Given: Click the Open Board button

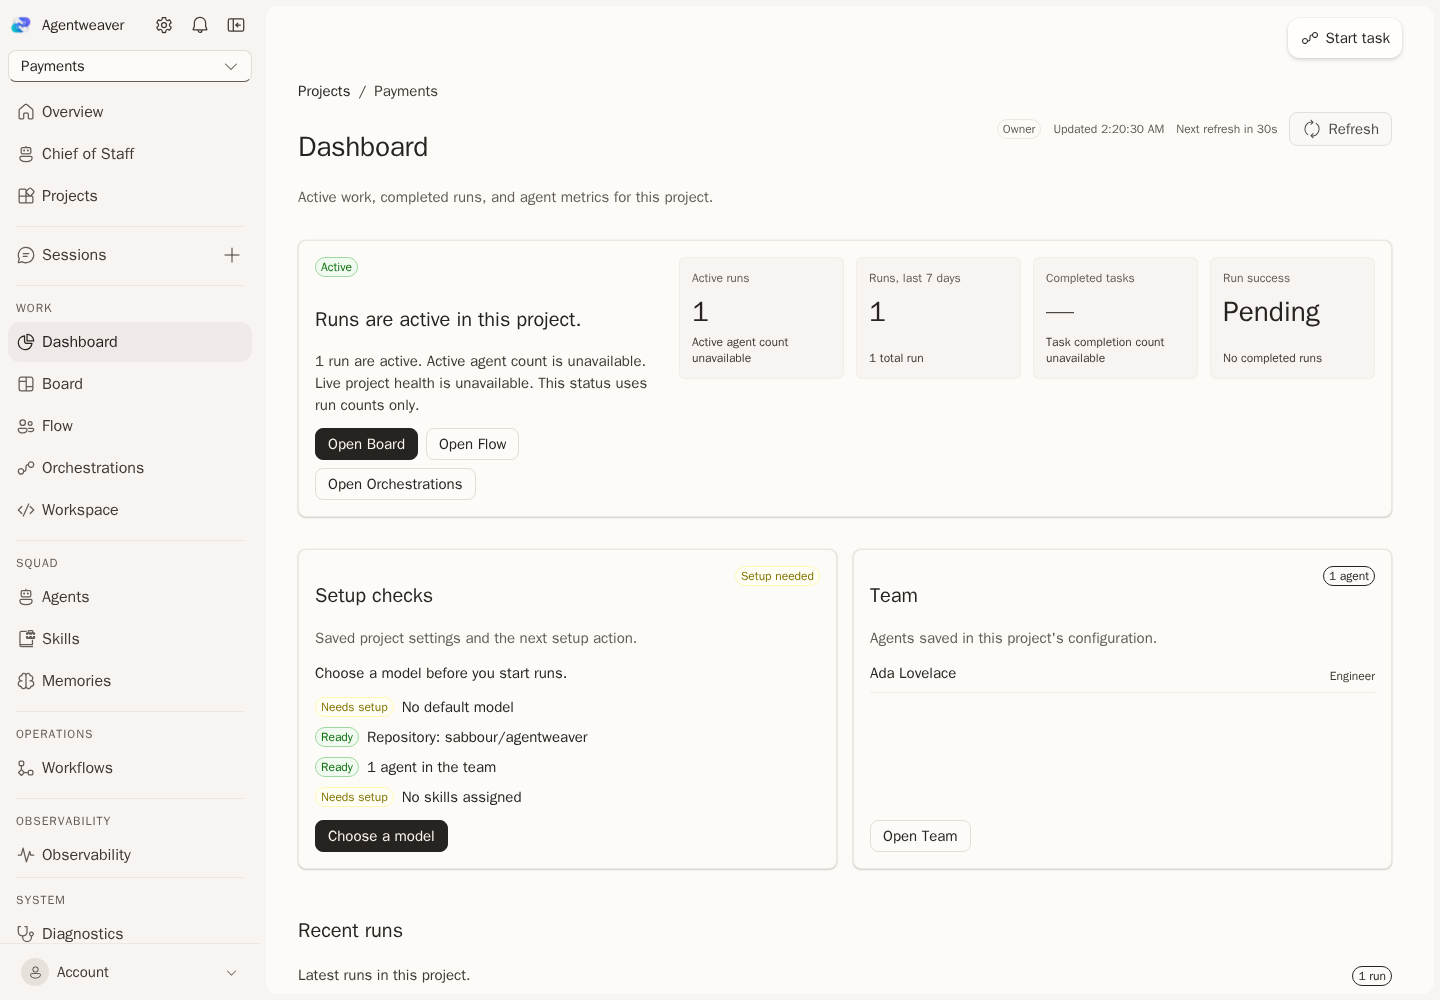Looking at the screenshot, I should pyautogui.click(x=366, y=444).
